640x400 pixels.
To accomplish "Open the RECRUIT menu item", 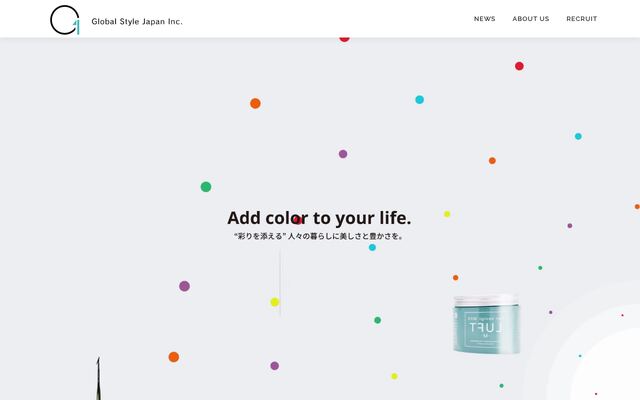I will (582, 19).
